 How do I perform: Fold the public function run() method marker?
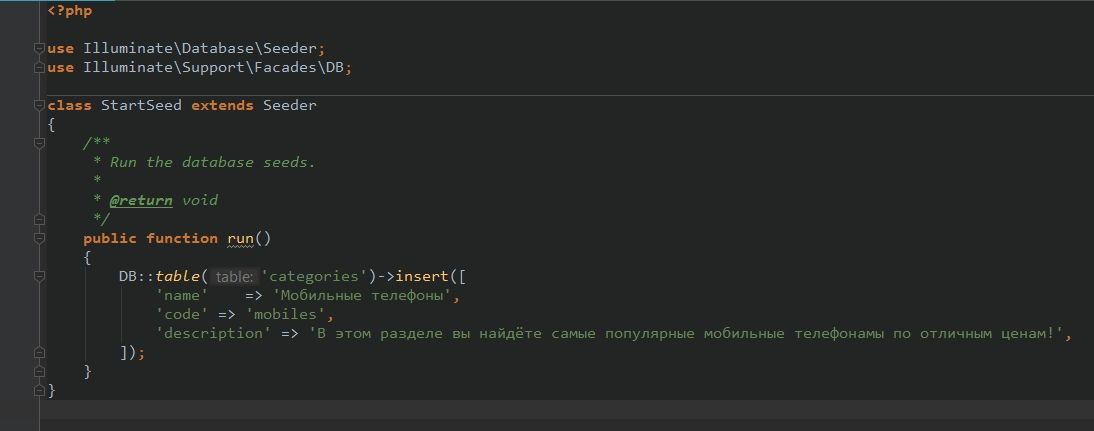click(39, 239)
